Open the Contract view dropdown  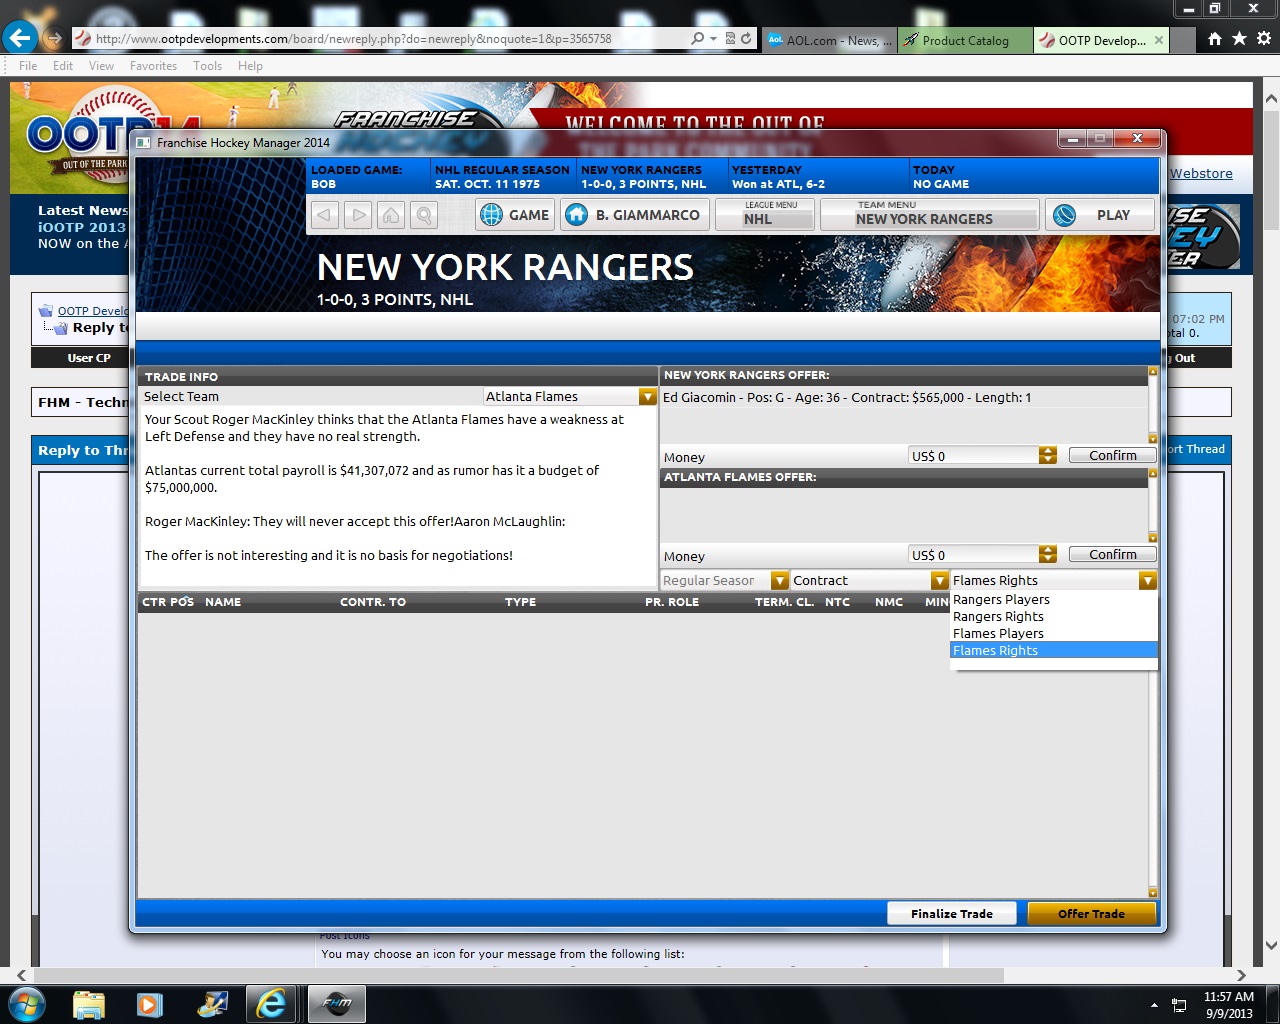click(939, 581)
